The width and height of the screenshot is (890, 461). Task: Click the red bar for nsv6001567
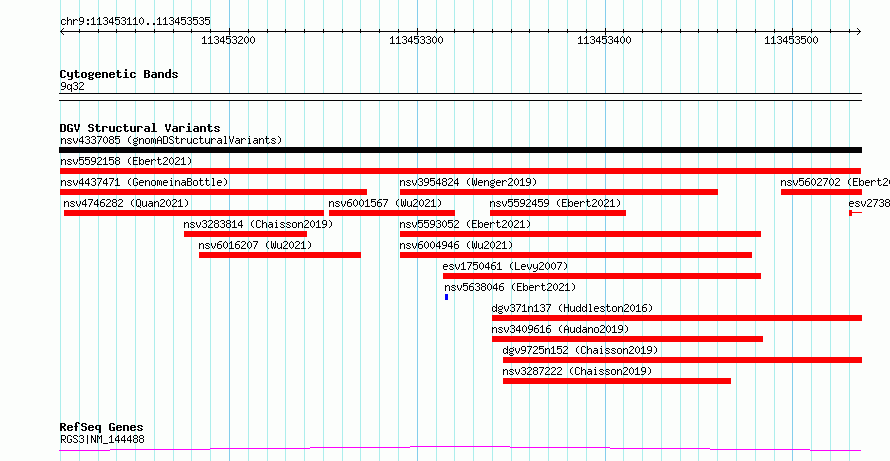click(392, 213)
